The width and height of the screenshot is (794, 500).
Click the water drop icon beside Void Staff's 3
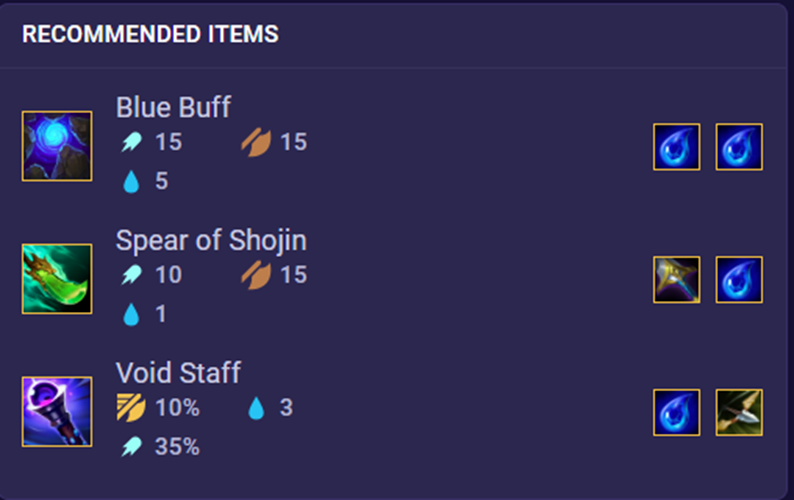click(256, 408)
